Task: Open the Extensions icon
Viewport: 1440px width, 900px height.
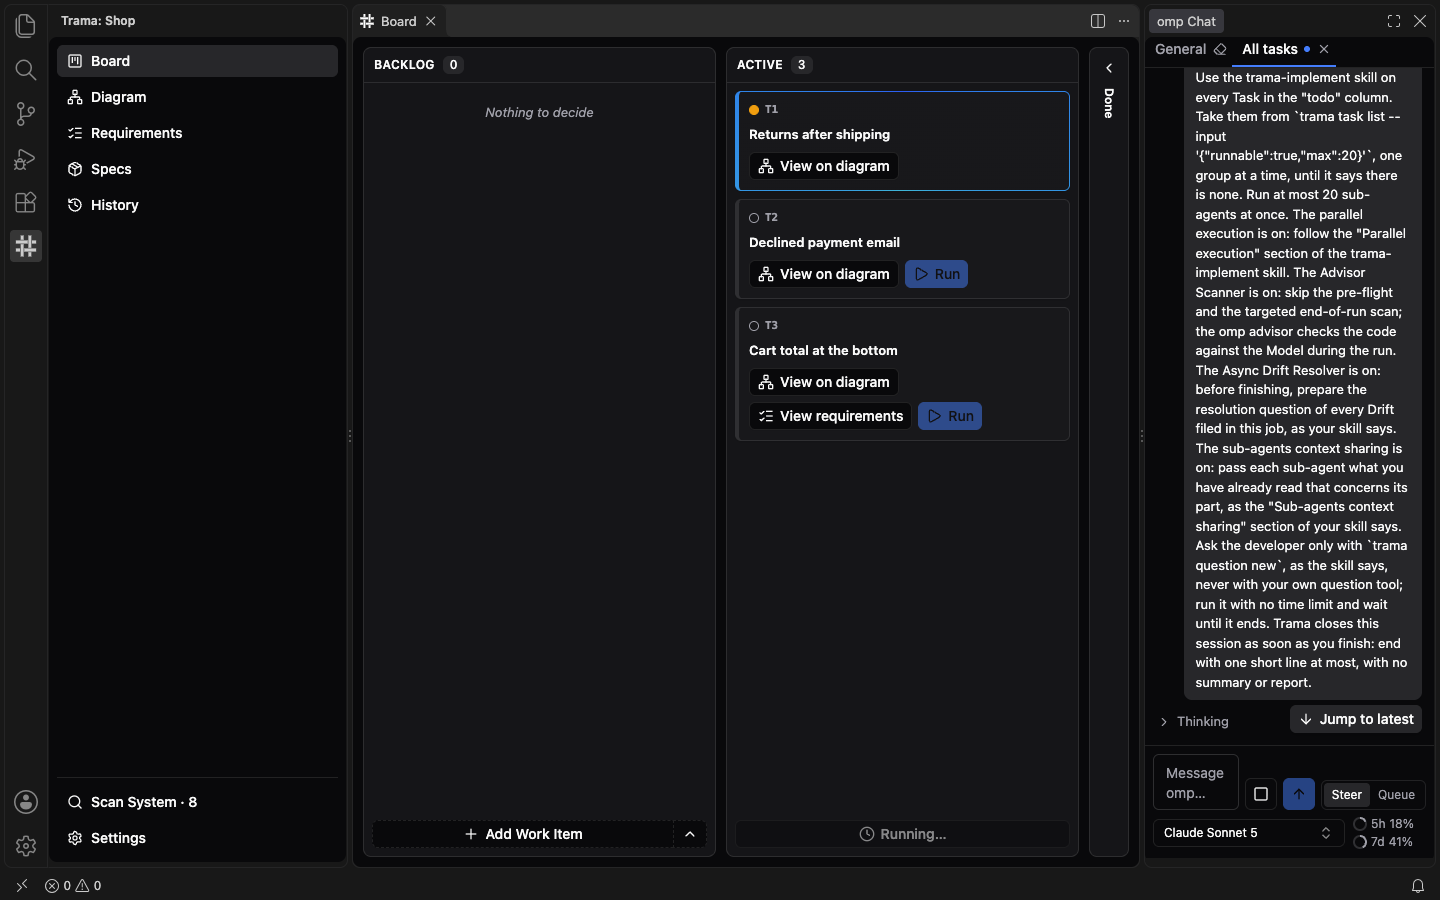Action: click(x=26, y=202)
